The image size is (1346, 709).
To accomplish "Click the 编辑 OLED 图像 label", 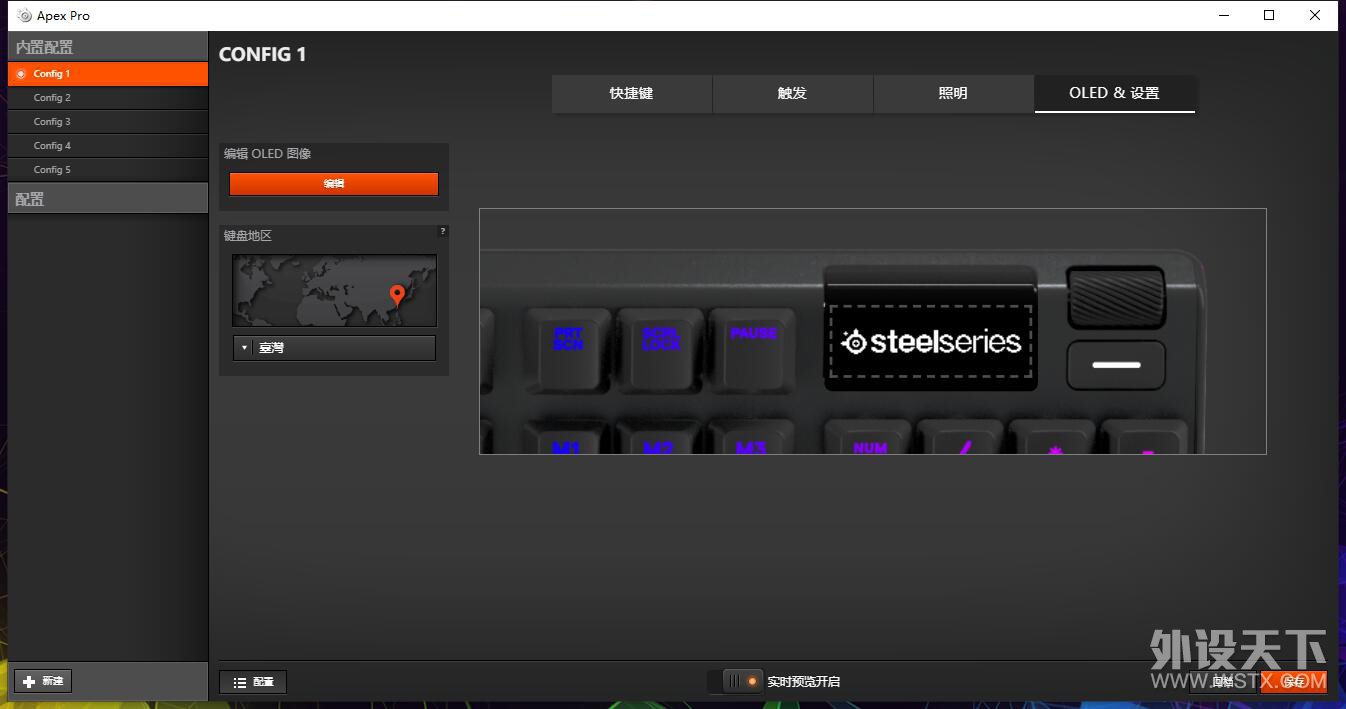I will point(268,154).
